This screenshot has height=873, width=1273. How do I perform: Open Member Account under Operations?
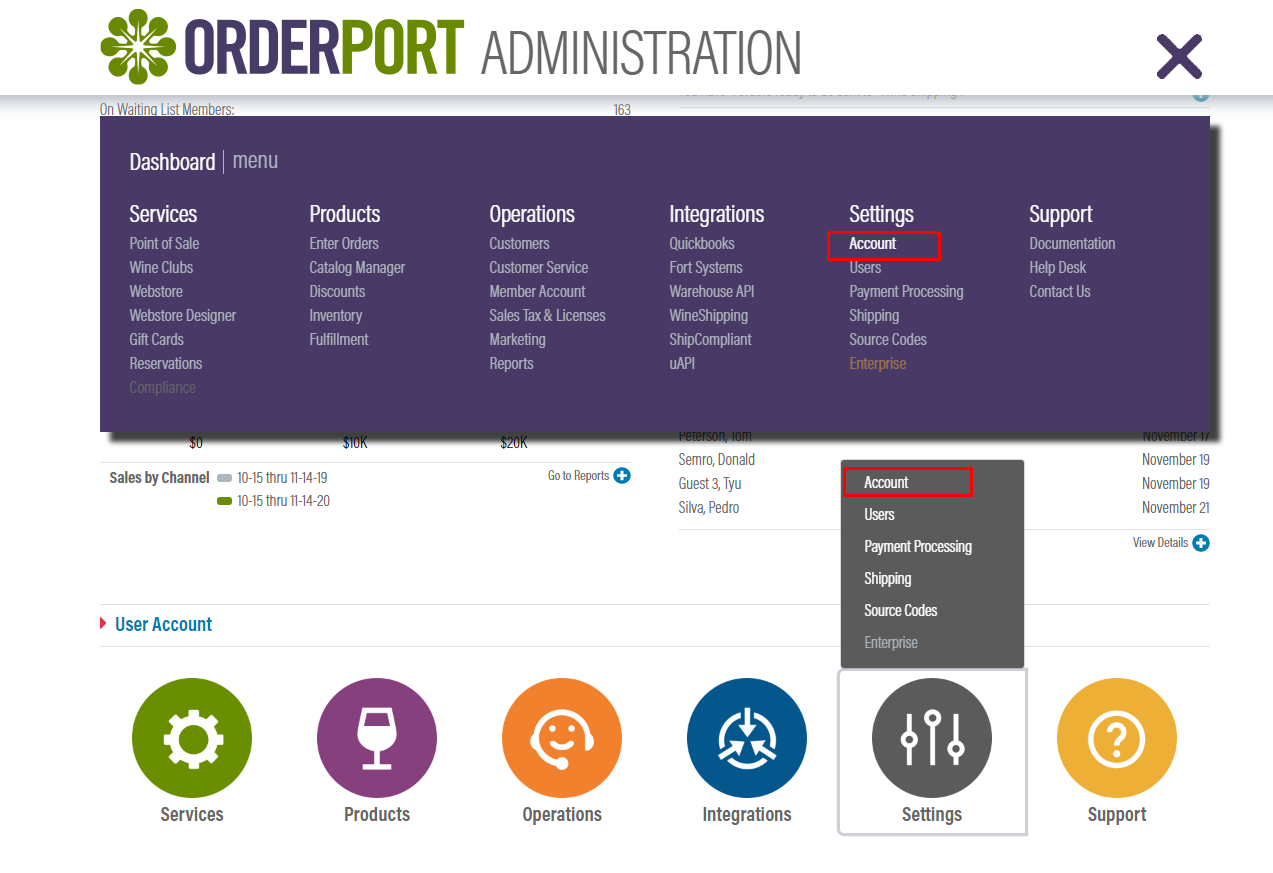(537, 291)
